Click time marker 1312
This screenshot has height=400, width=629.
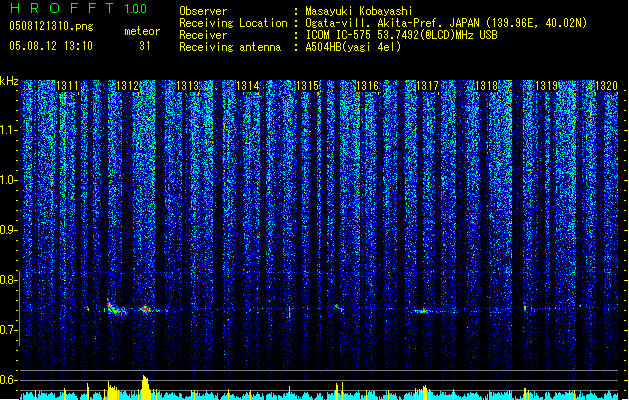[127, 85]
